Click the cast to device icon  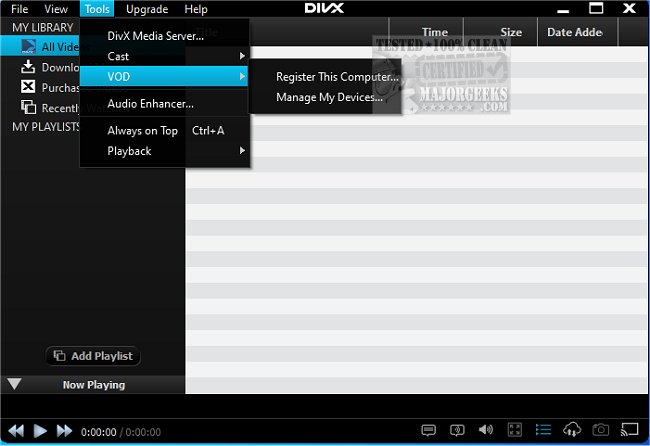(x=629, y=429)
